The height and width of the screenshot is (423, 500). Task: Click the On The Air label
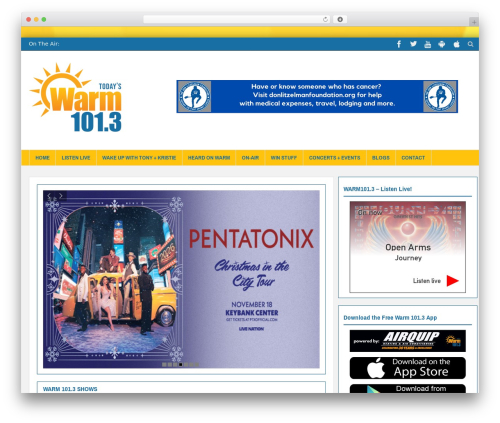coord(44,44)
